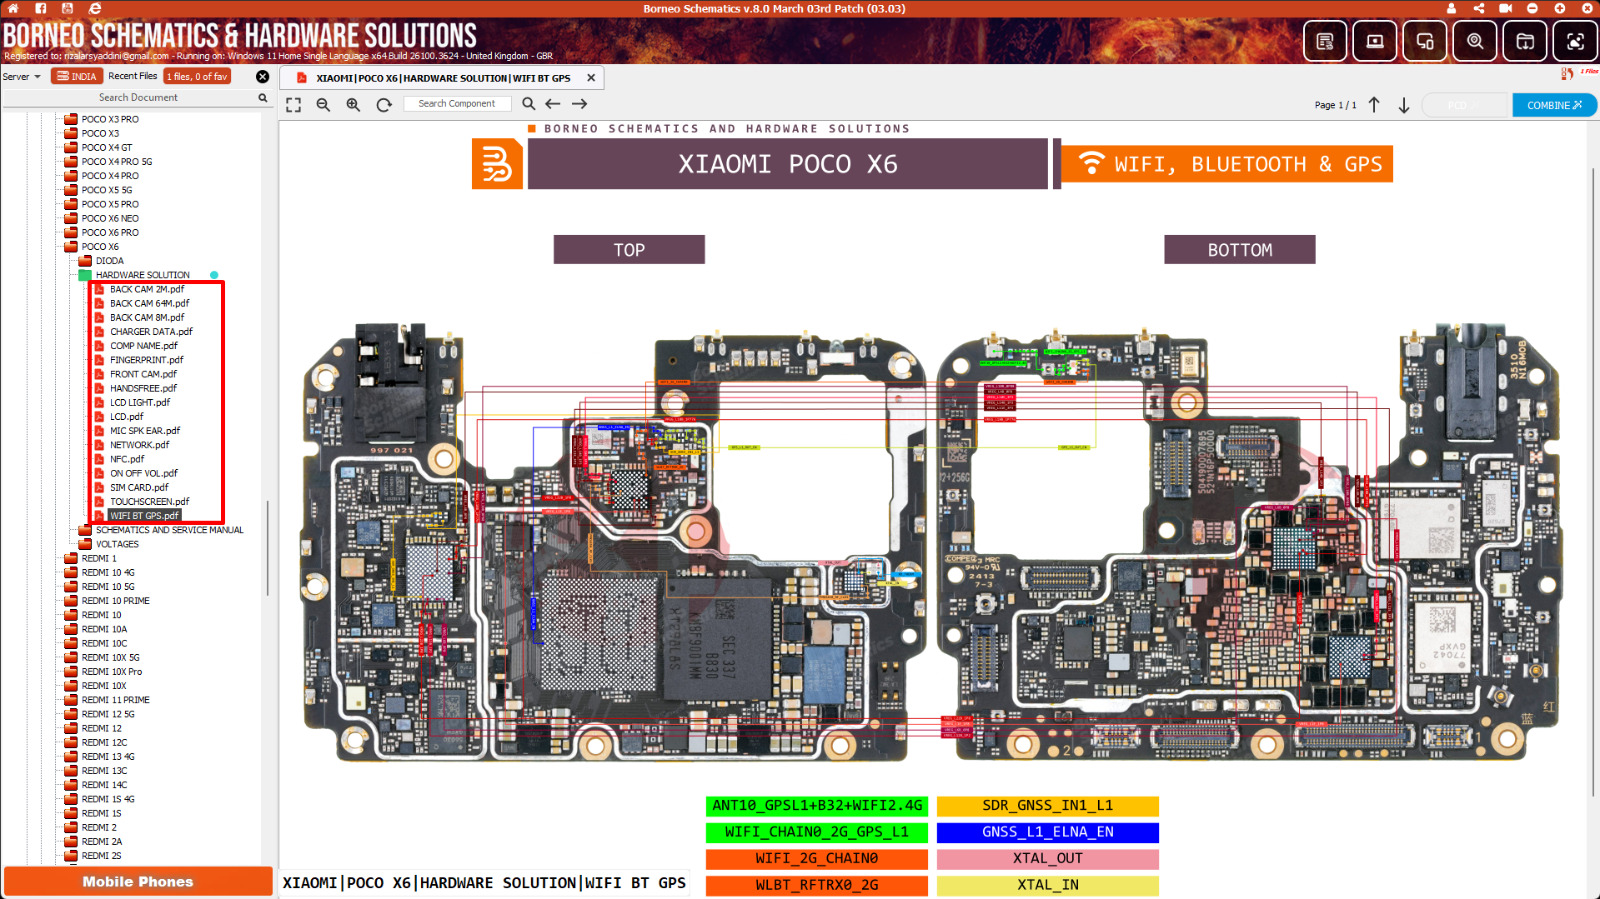1600x899 pixels.
Task: Open the laptop schematics tool button
Action: (1375, 41)
